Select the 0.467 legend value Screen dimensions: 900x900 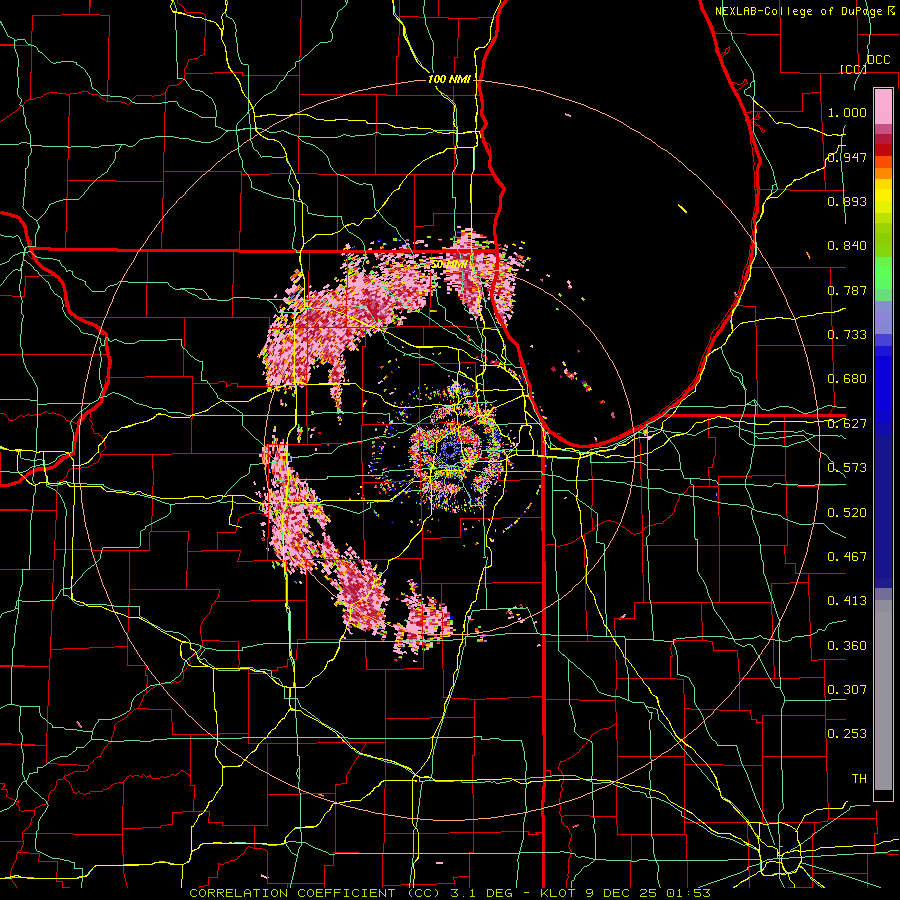point(847,557)
